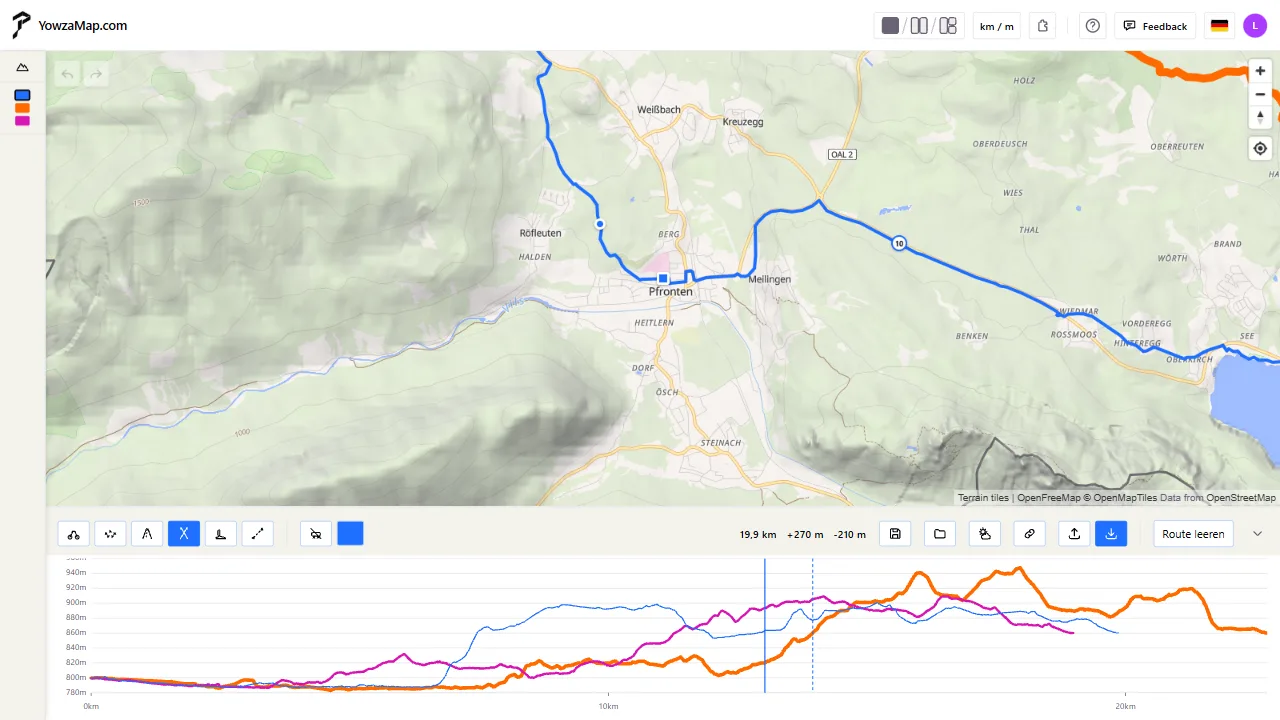Screen dimensions: 1280x720
Task: Choose the road routing mode icon
Action: click(147, 534)
